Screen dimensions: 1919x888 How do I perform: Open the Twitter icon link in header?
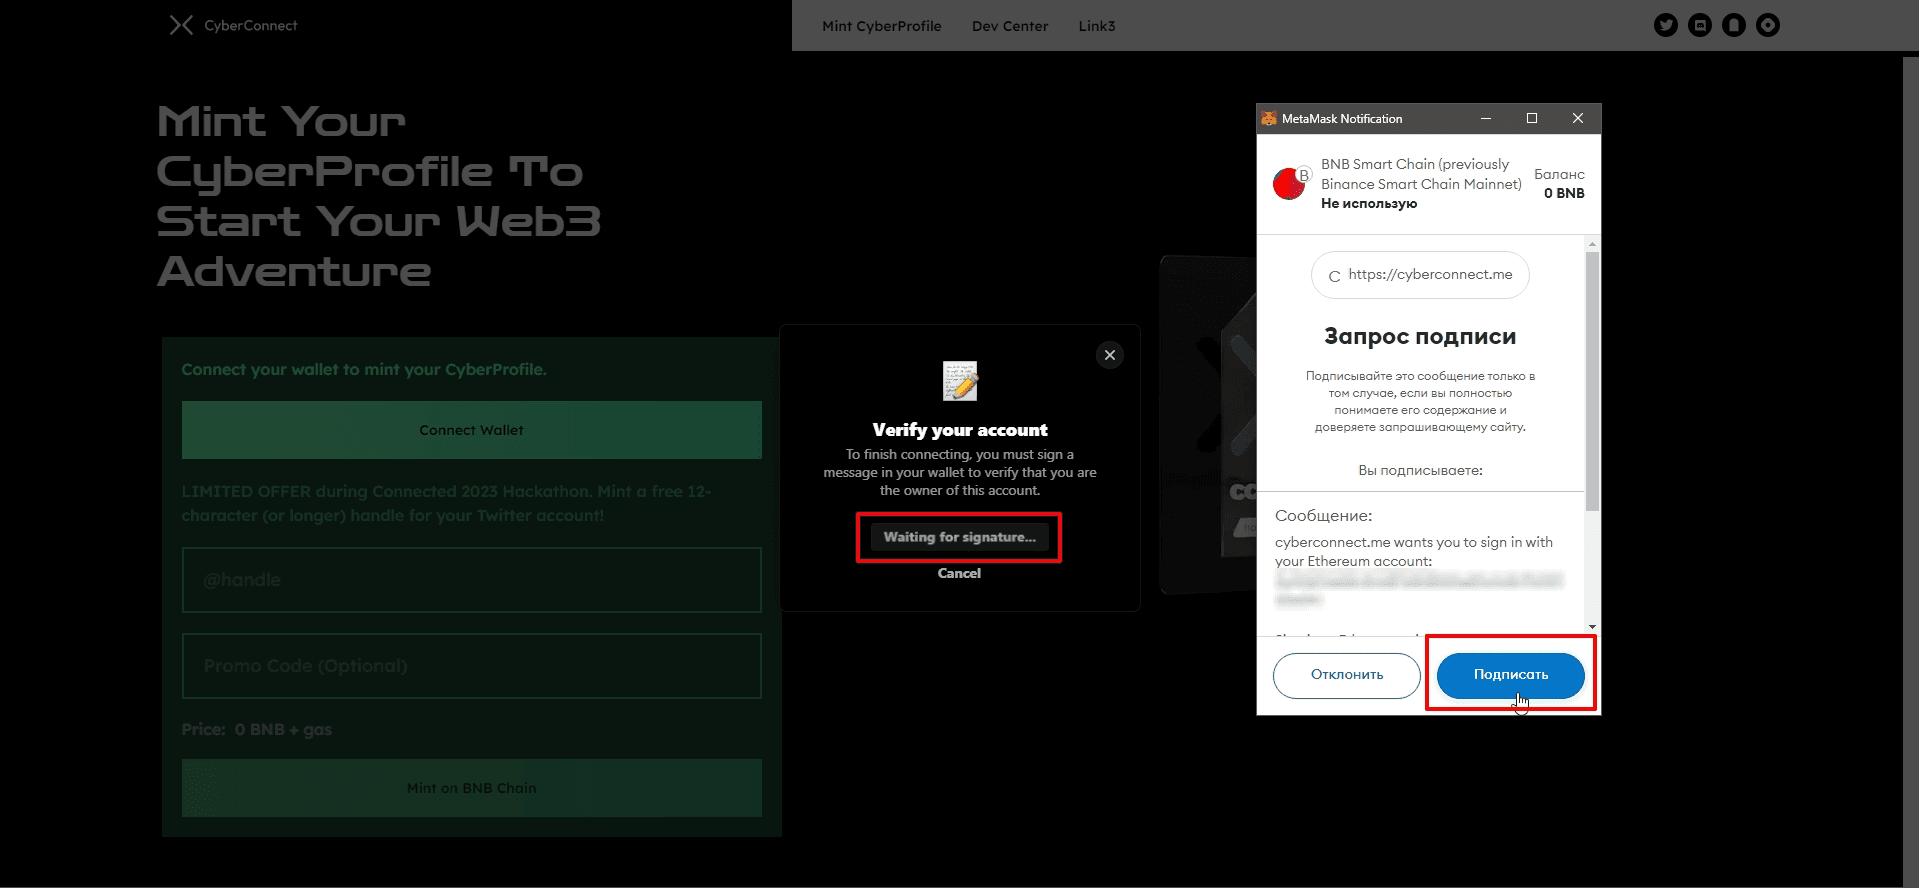coord(1666,25)
